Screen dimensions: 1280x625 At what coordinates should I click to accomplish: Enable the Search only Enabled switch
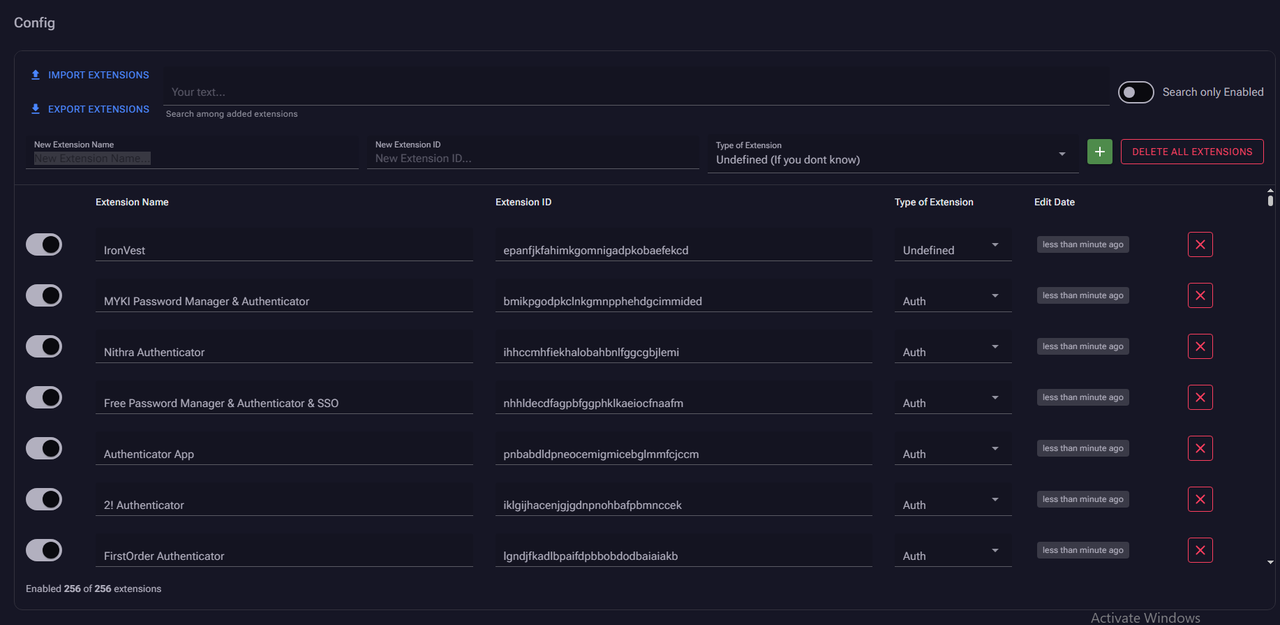pos(1136,92)
